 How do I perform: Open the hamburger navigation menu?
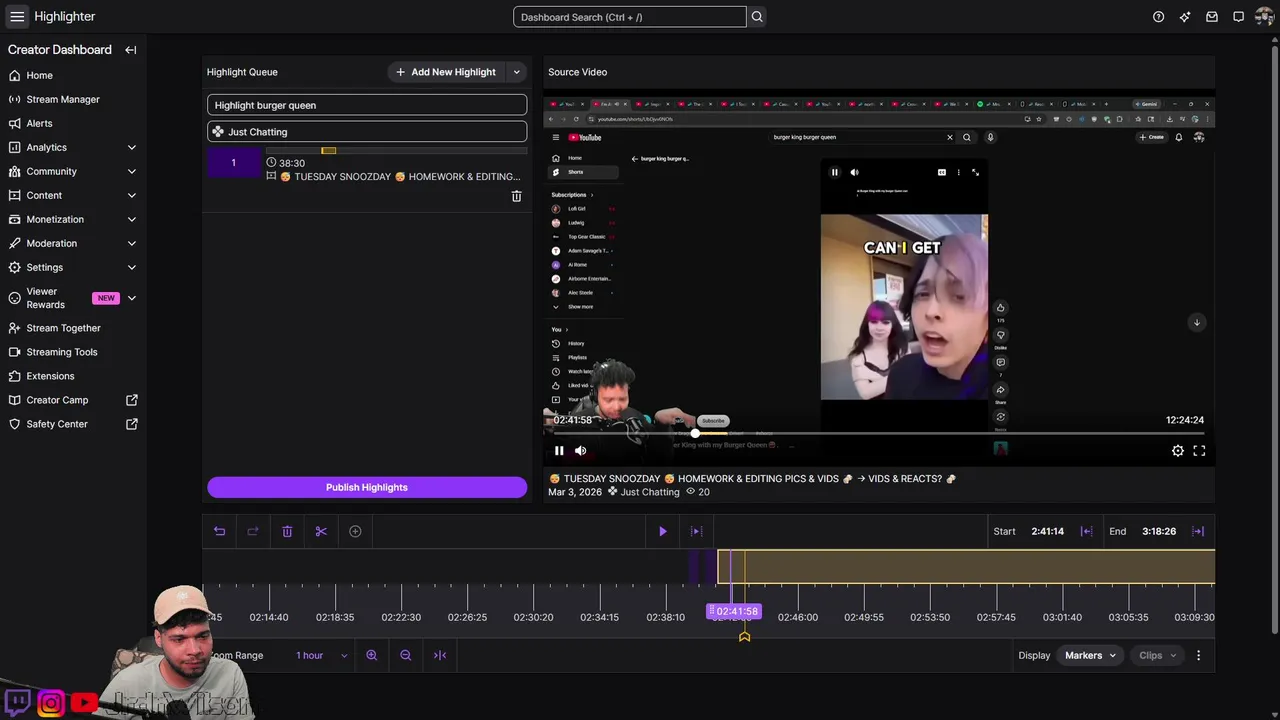[17, 16]
